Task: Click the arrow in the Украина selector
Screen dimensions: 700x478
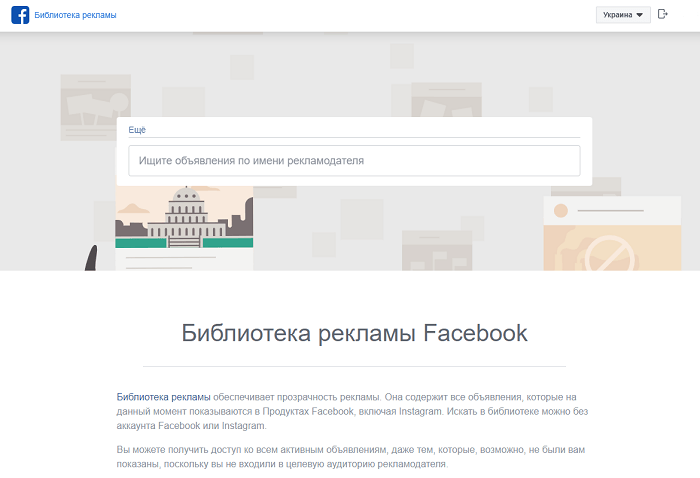Action: point(640,15)
